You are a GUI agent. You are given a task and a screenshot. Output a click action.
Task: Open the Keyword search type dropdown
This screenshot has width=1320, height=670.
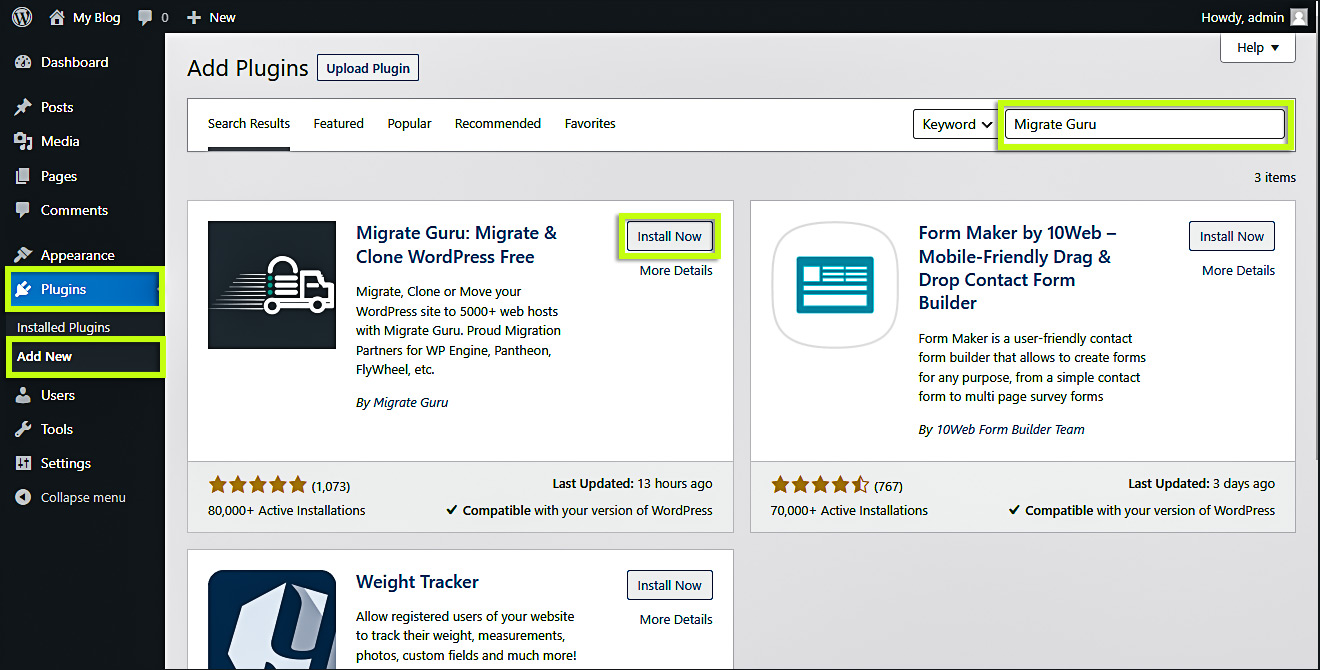click(x=954, y=124)
